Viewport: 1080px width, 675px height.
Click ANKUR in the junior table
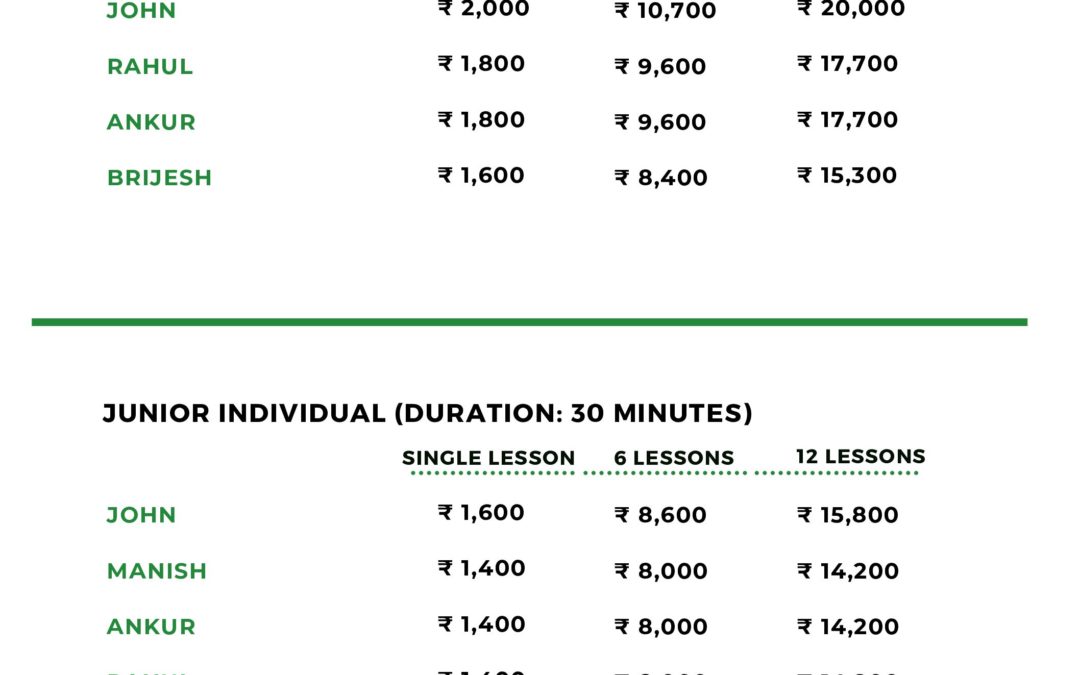coord(151,627)
